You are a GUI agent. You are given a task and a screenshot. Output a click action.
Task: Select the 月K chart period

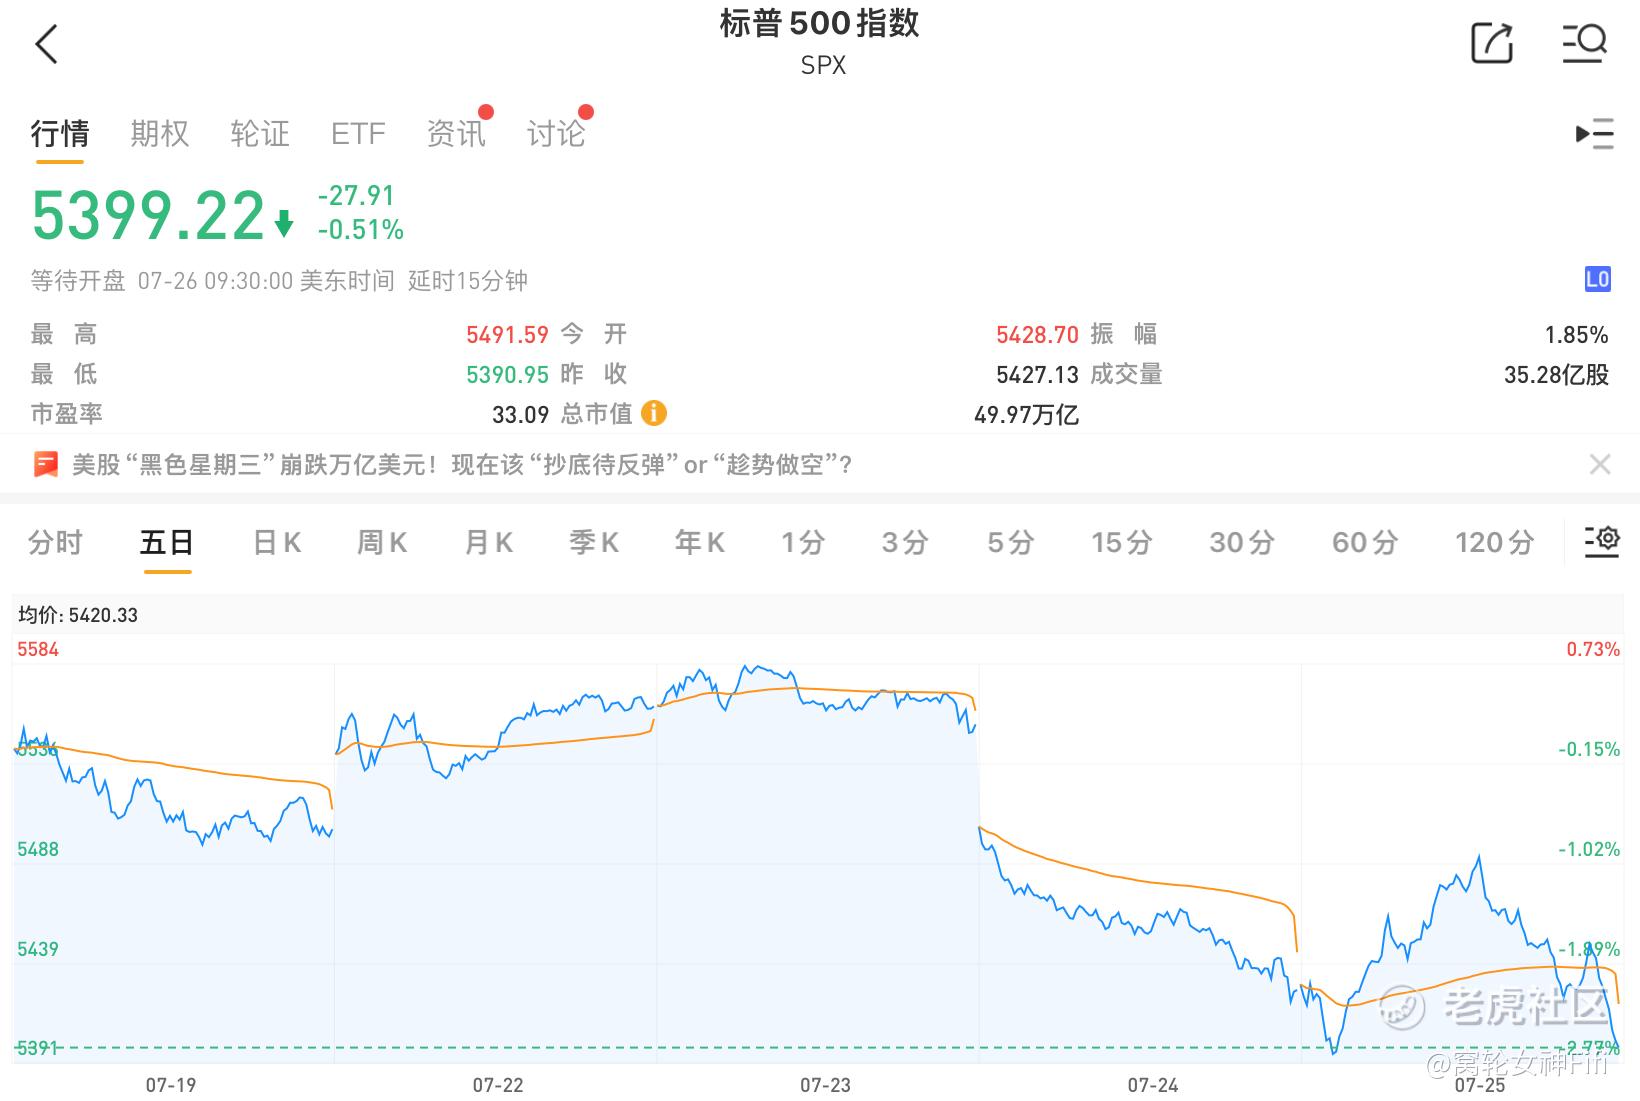pos(489,542)
